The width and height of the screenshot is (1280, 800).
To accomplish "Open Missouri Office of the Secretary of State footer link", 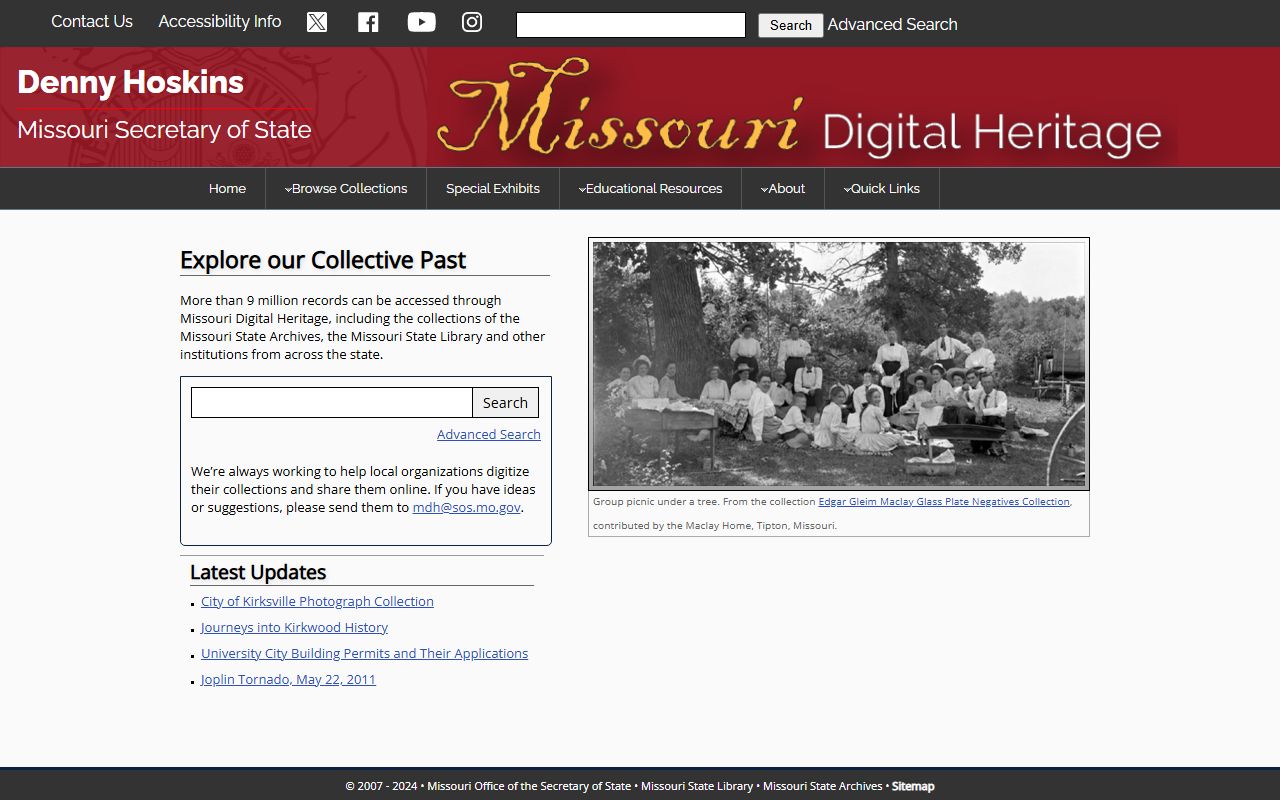I will (529, 786).
